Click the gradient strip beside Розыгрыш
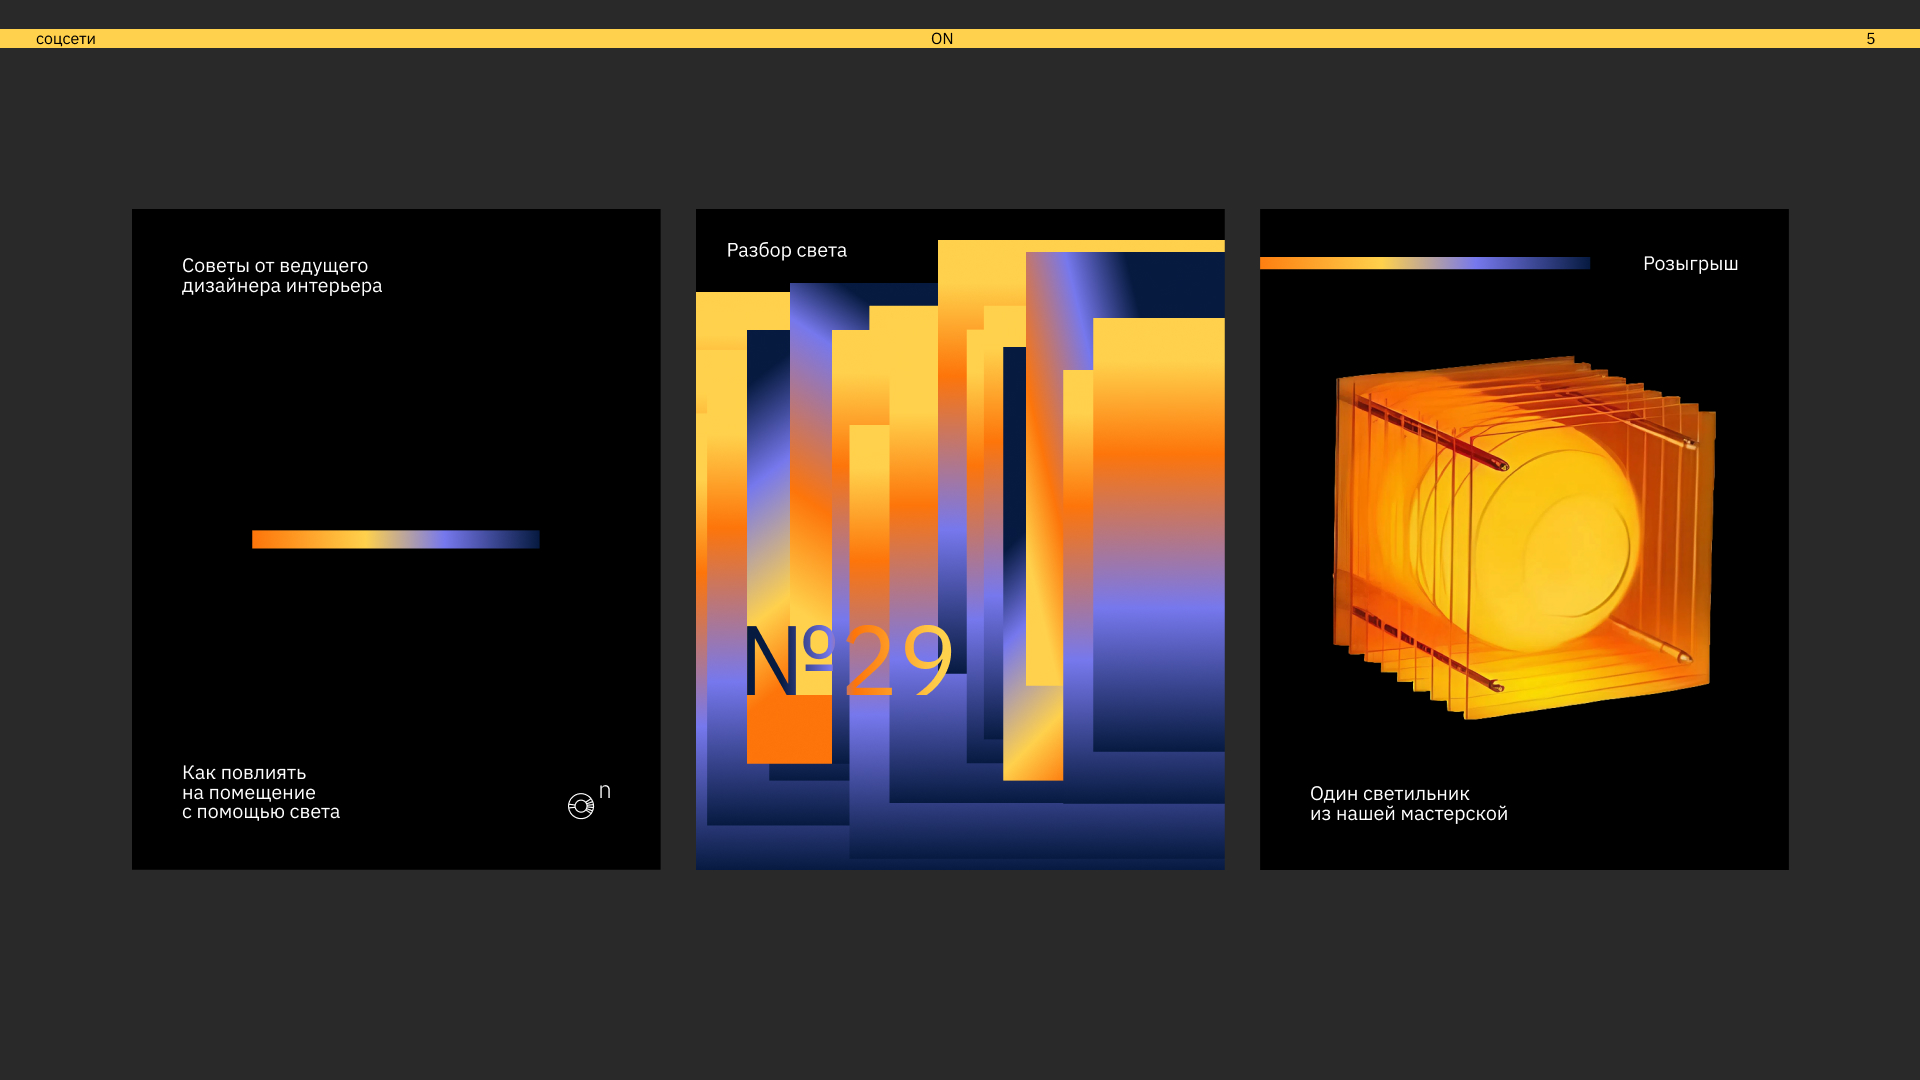The height and width of the screenshot is (1080, 1920). pos(1424,263)
